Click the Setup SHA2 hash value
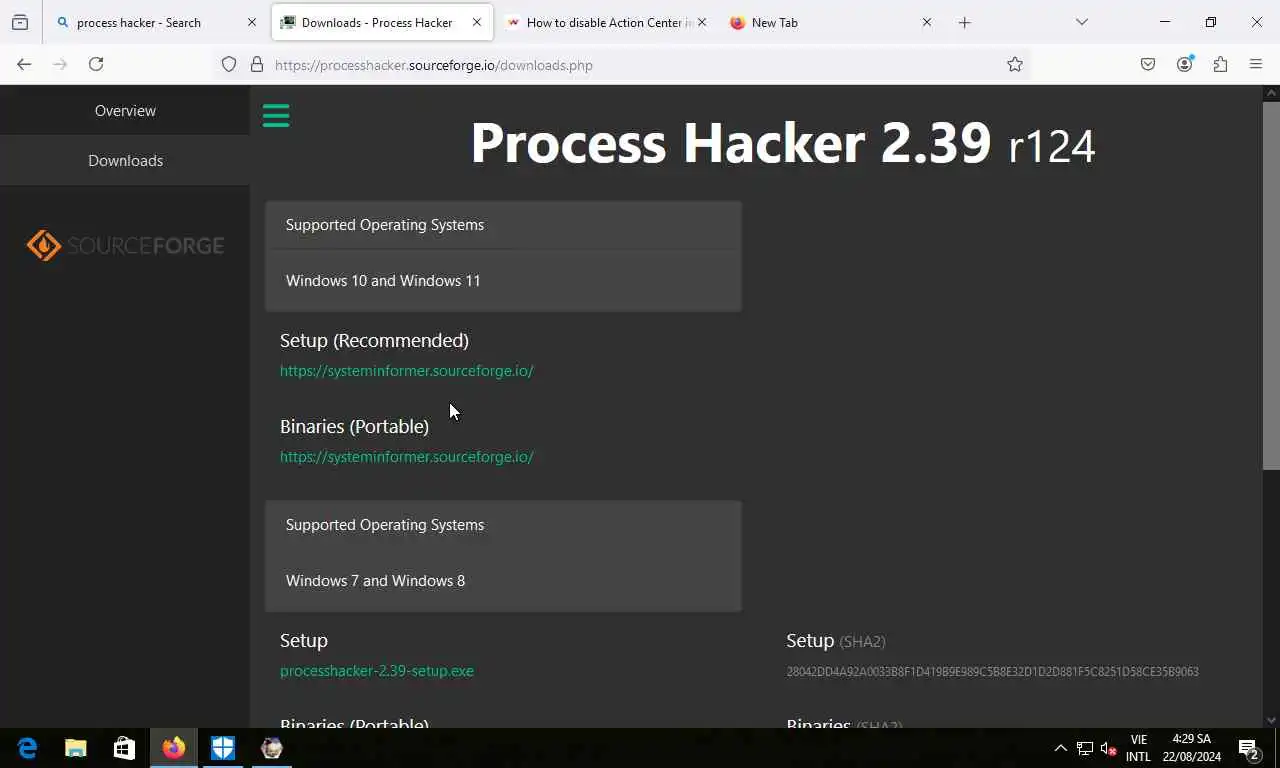This screenshot has width=1280, height=768. (992, 671)
